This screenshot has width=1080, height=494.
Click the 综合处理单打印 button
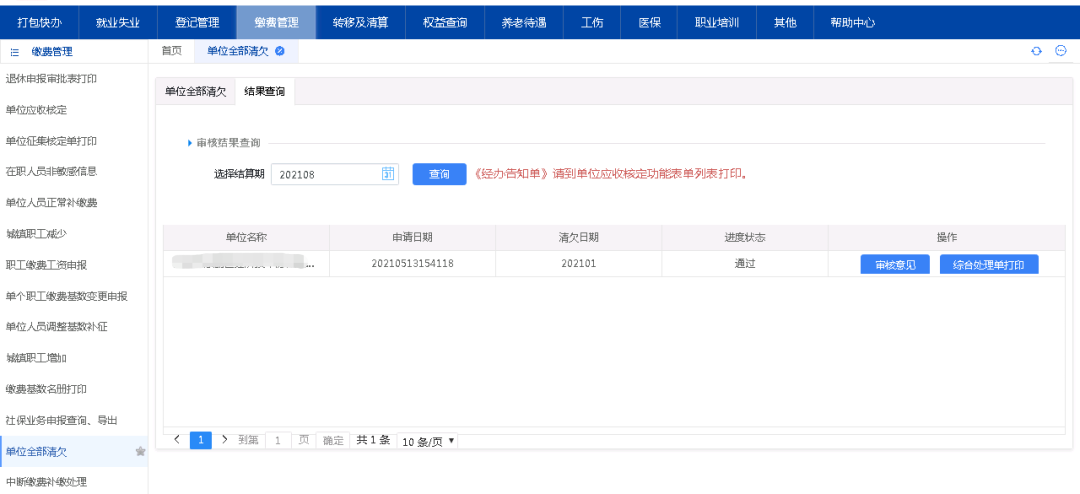989,265
